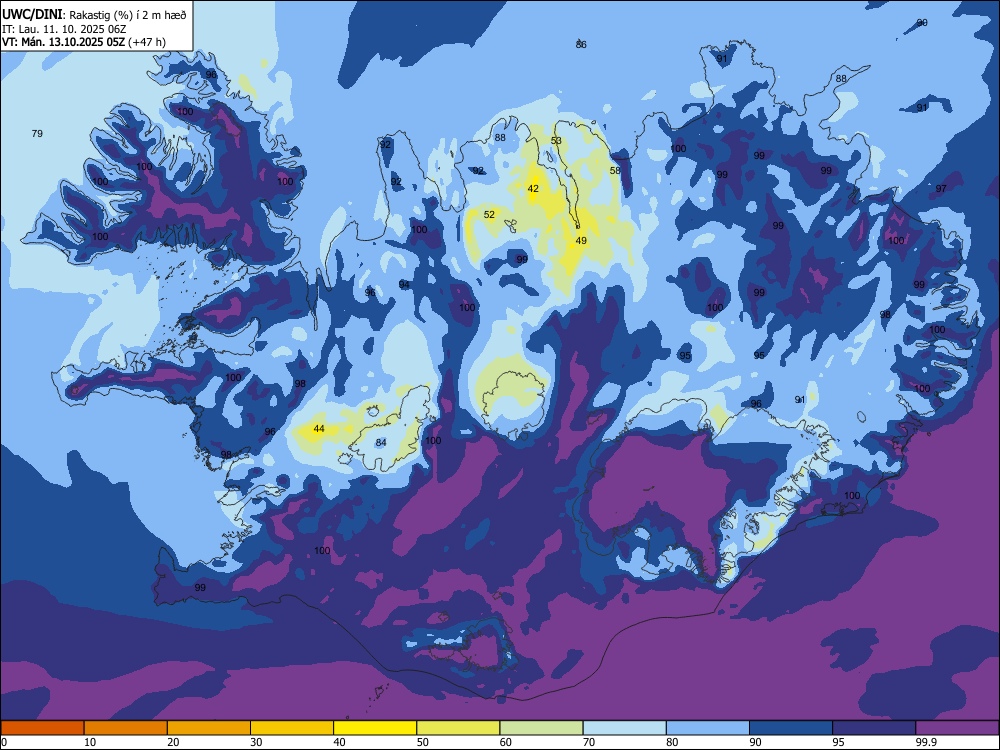Click the title text 'UWC/DINI: Rakastig (%) í 2 m hæð'
Viewport: 1000px width, 750px height.
94,14
